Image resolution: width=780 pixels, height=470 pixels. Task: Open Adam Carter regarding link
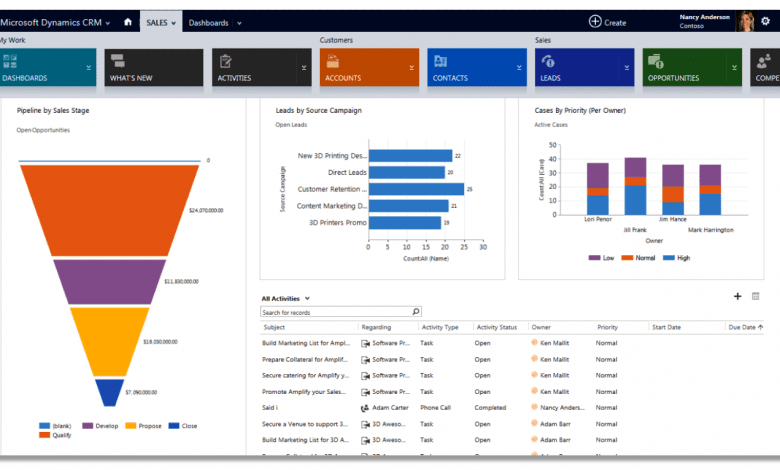[x=390, y=407]
